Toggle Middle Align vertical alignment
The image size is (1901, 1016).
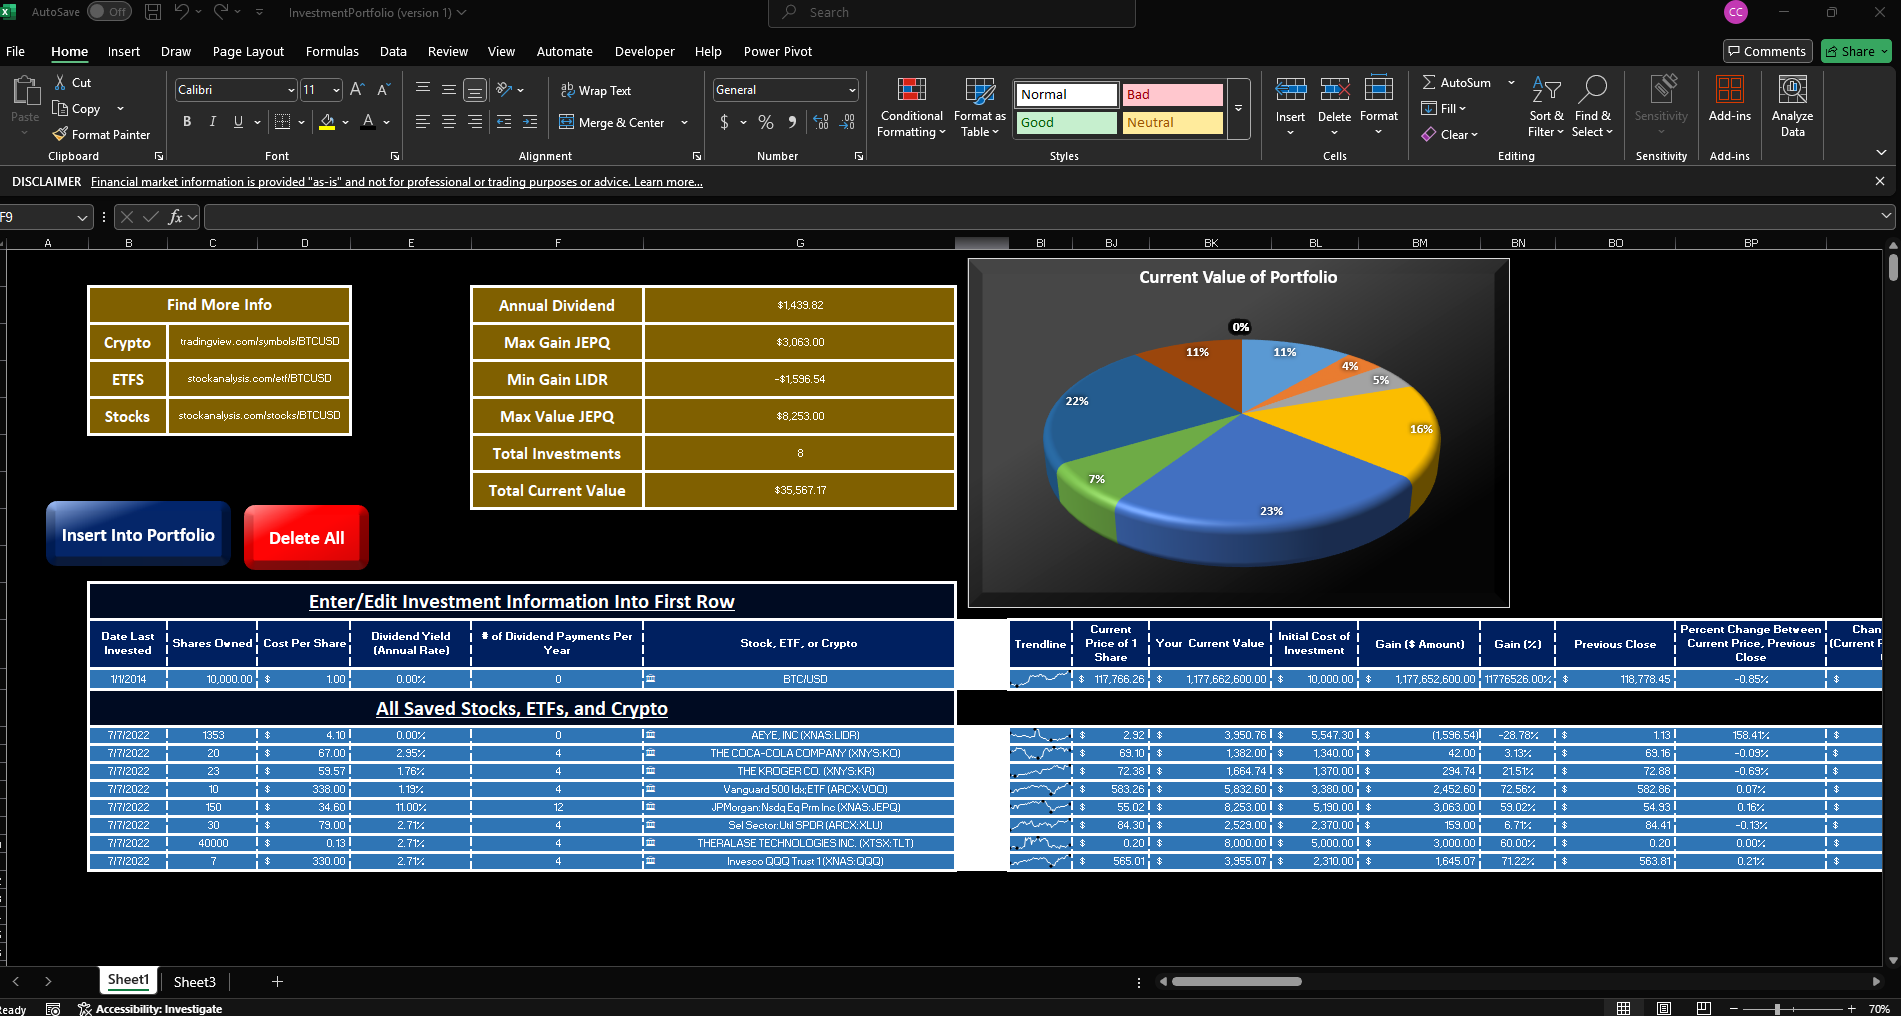(449, 90)
